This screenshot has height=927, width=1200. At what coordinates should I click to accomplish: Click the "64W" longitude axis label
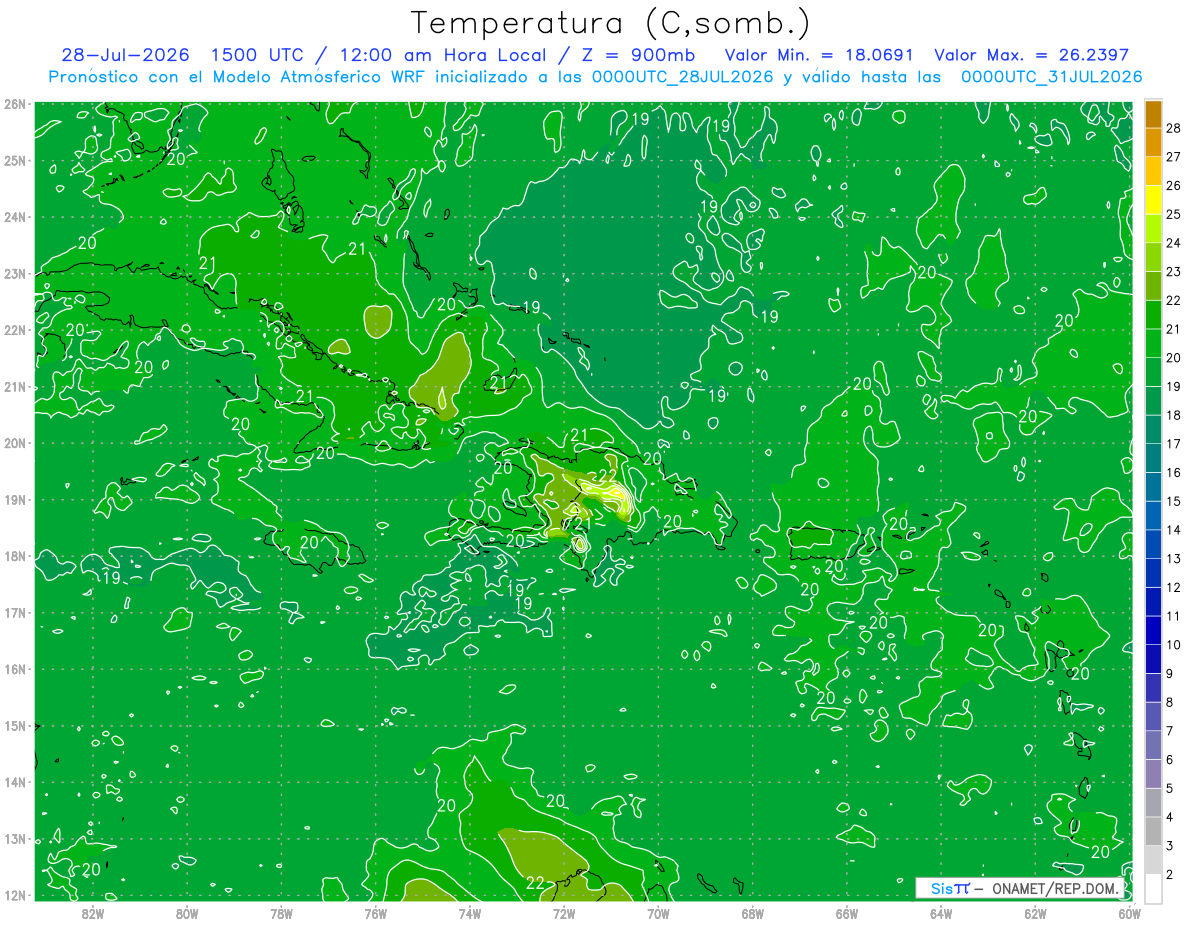click(x=941, y=913)
